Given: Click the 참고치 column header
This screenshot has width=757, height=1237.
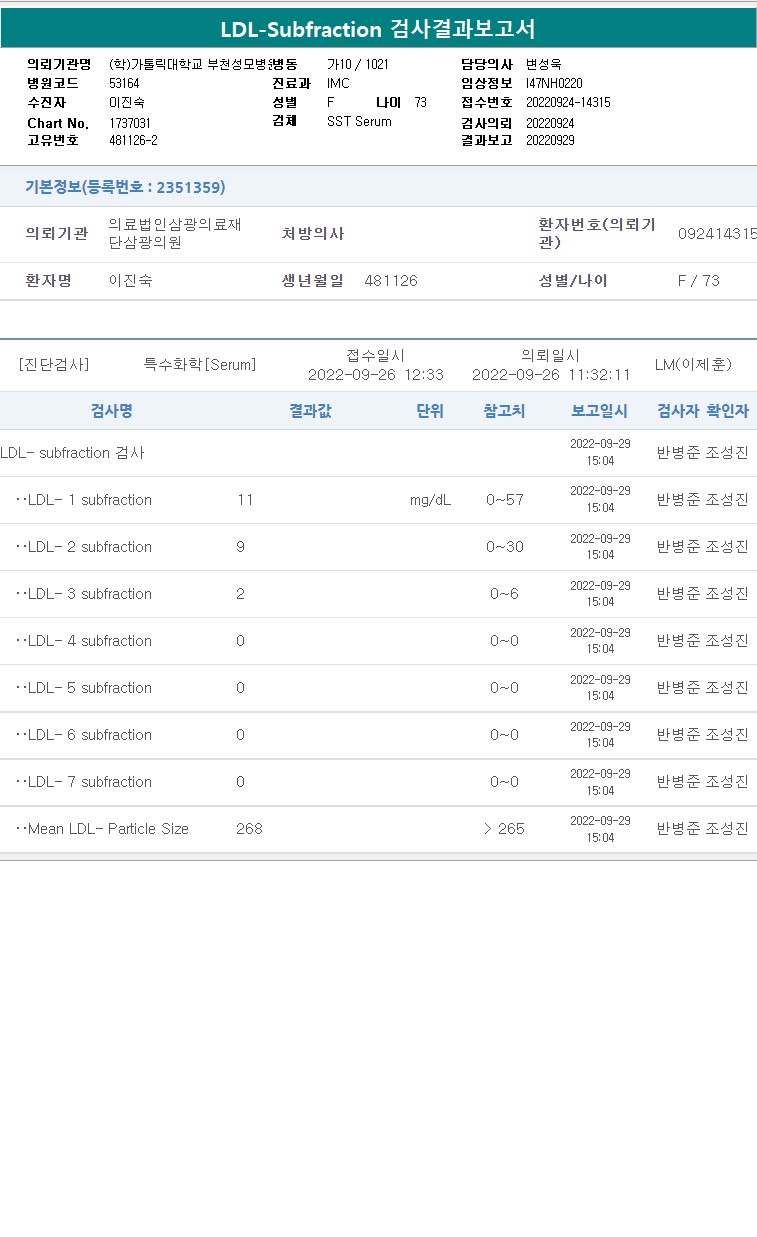Looking at the screenshot, I should click(504, 411).
